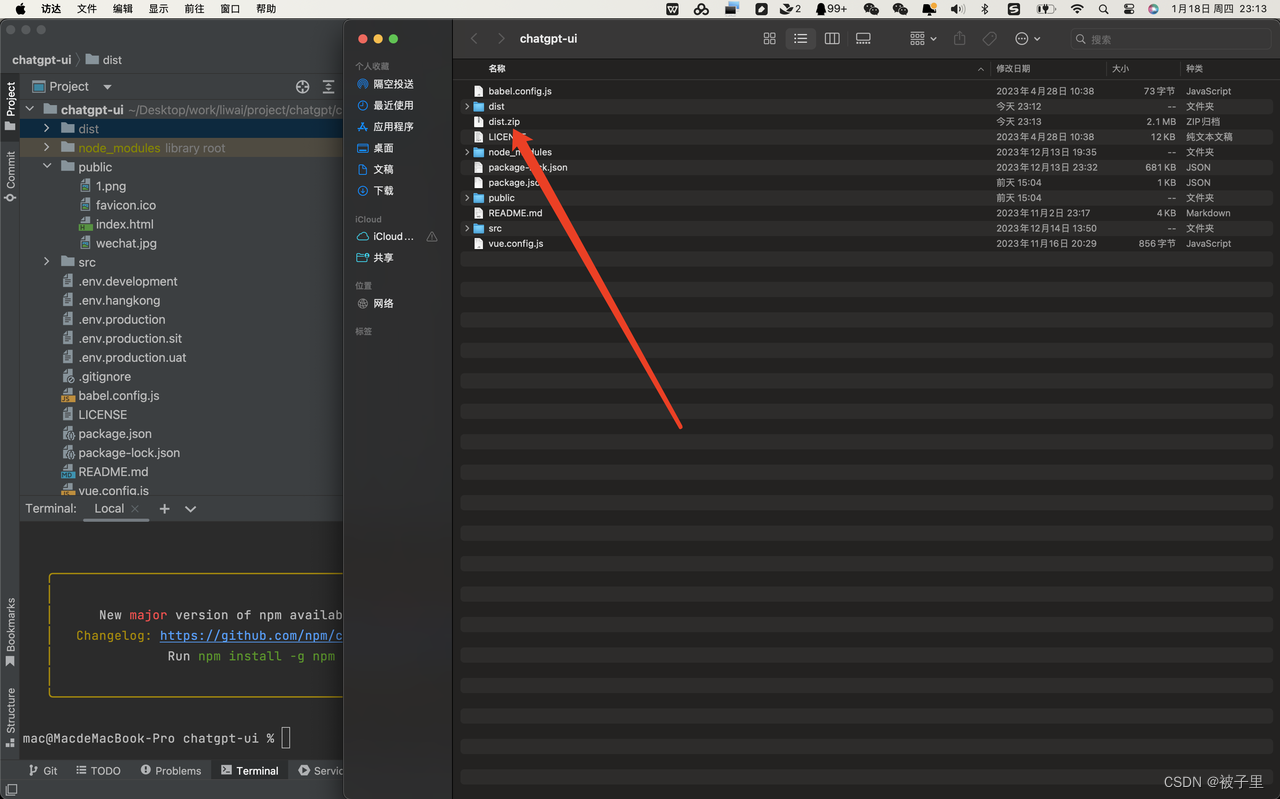This screenshot has height=799, width=1280.
Task: Open the Bookmarks tool window side tab
Action: point(10,632)
